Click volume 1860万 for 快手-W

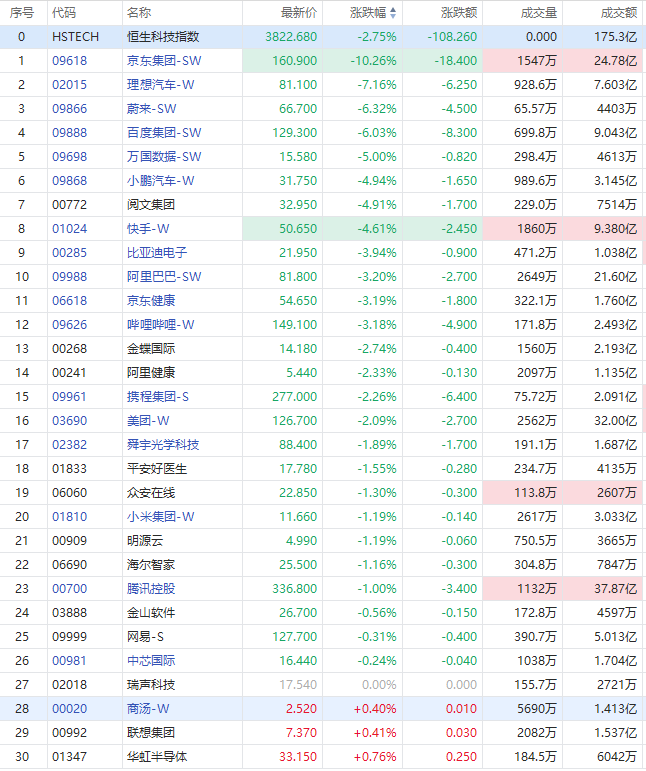pos(537,229)
